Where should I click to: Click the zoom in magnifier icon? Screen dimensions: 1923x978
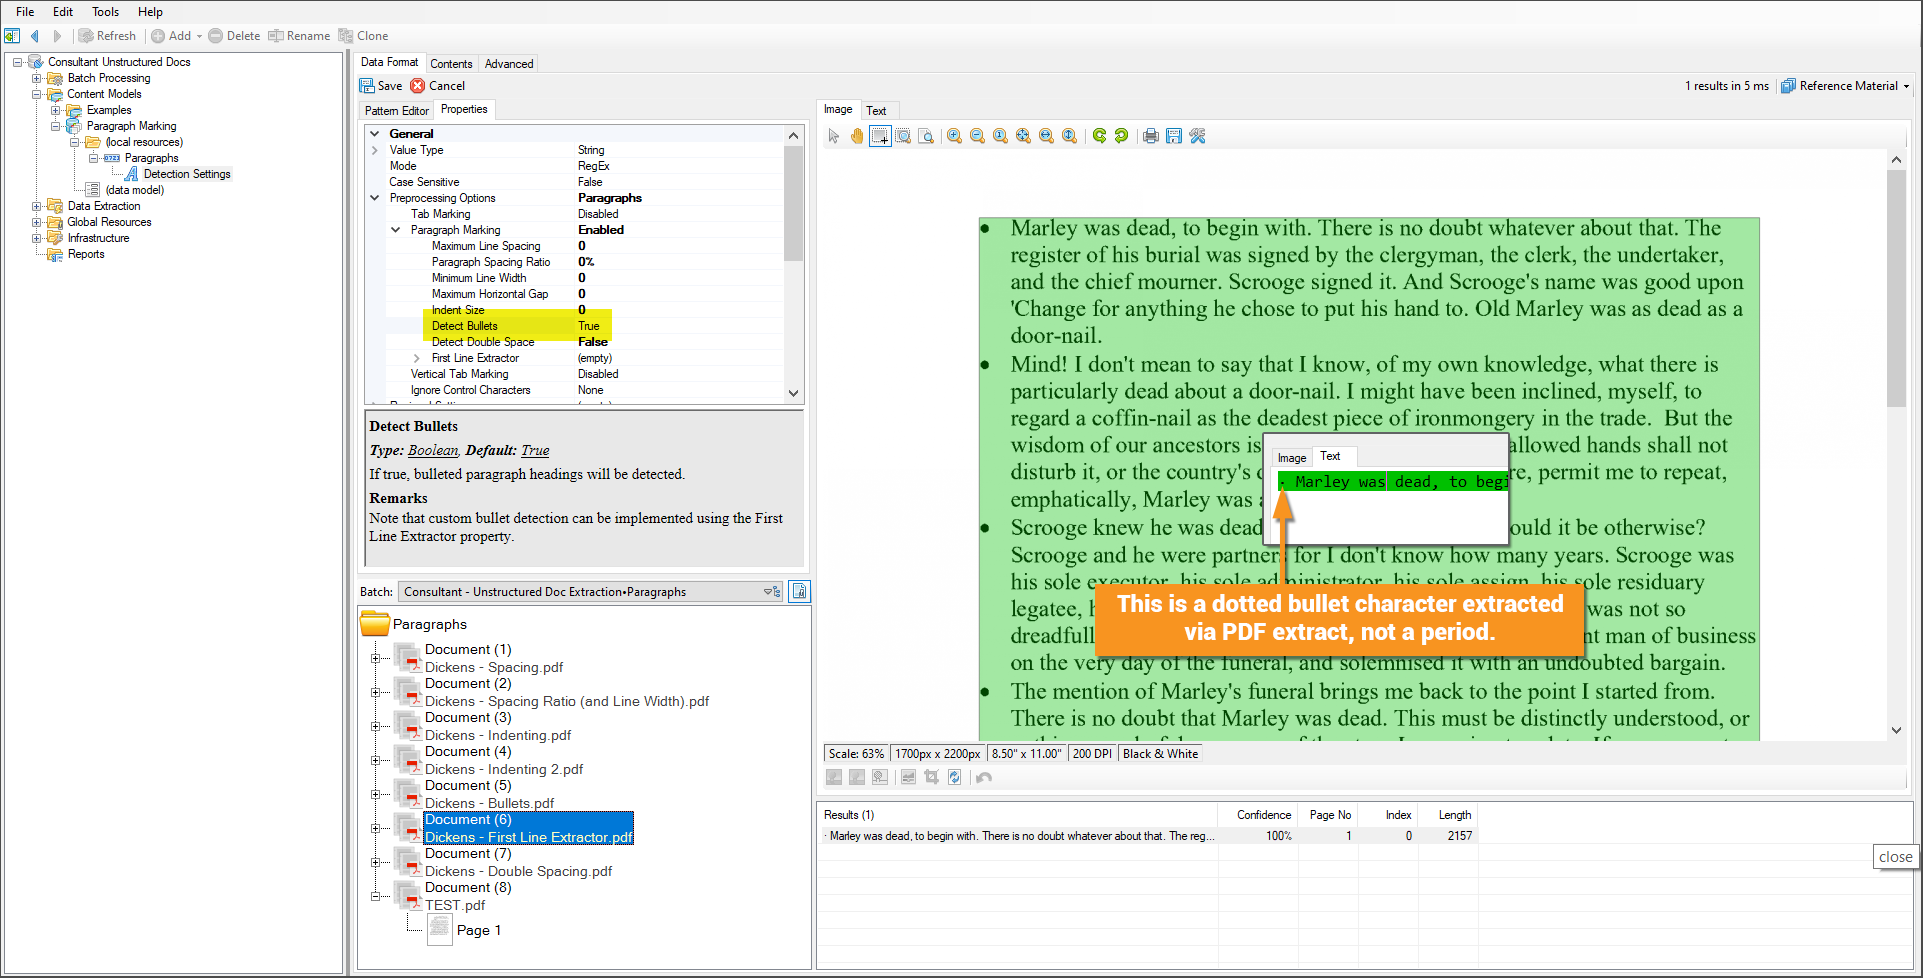[954, 136]
